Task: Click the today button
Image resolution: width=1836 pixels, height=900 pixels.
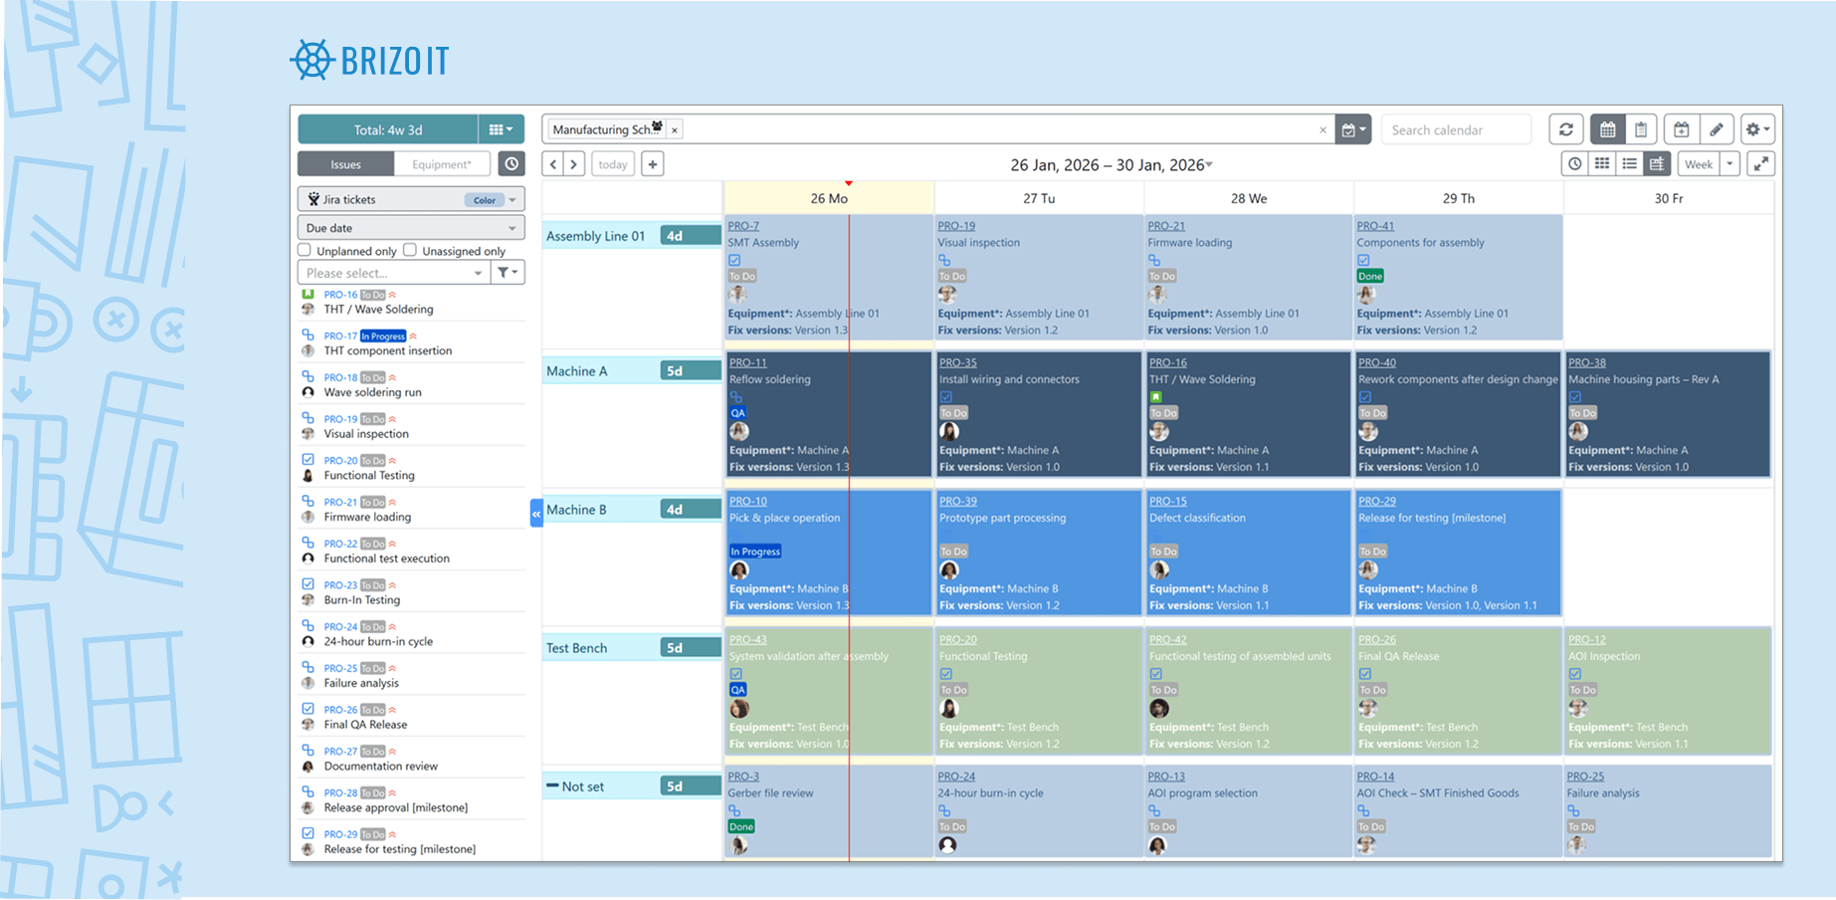Action: [x=612, y=163]
